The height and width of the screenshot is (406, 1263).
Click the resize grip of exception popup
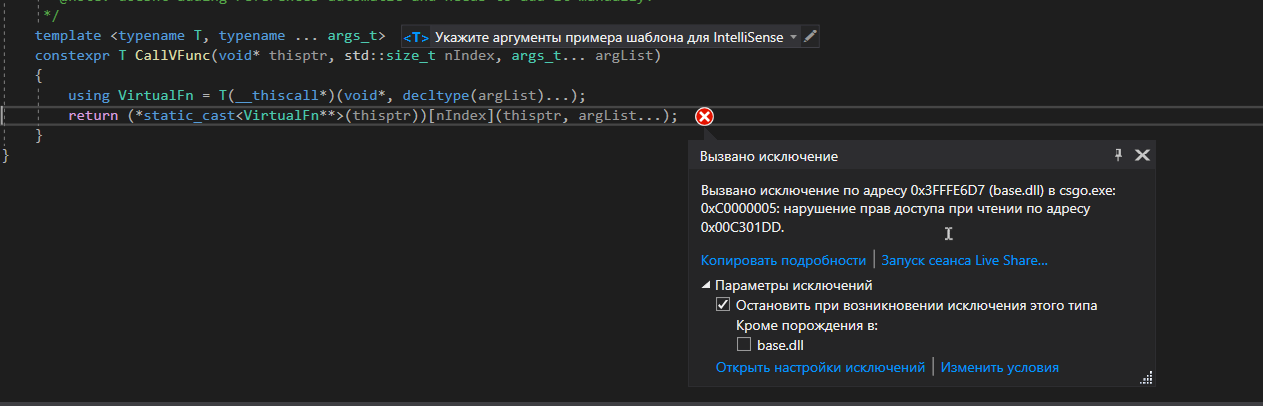click(x=1147, y=377)
